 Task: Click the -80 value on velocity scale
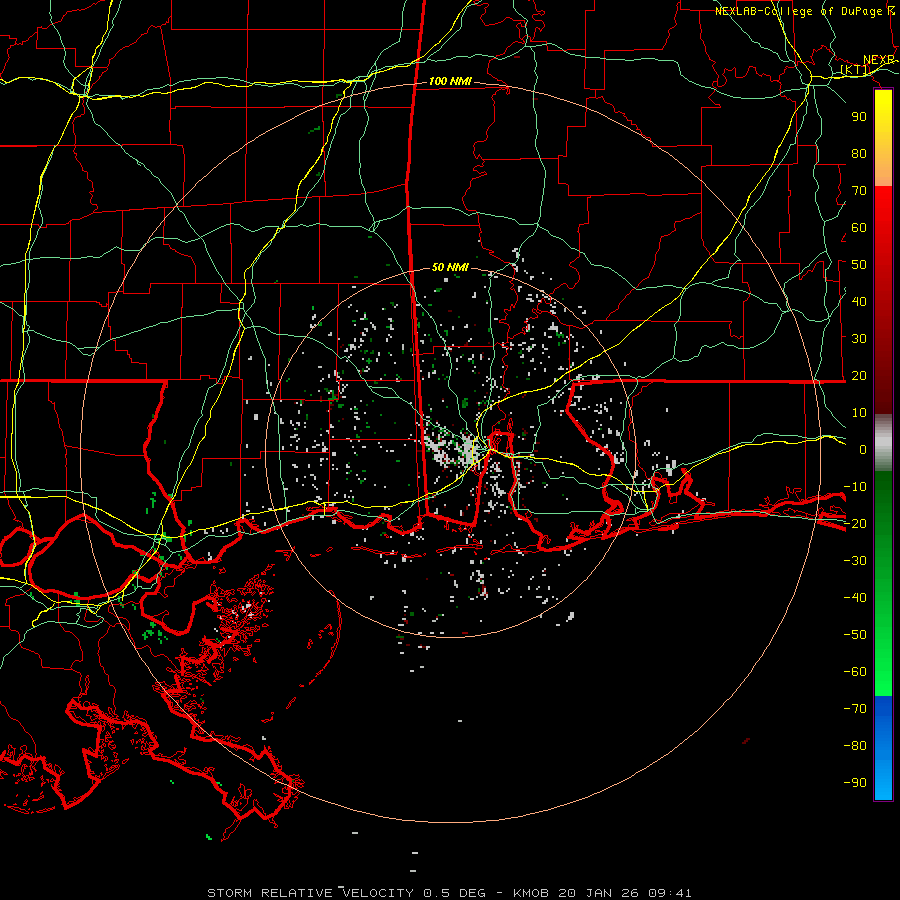(855, 746)
